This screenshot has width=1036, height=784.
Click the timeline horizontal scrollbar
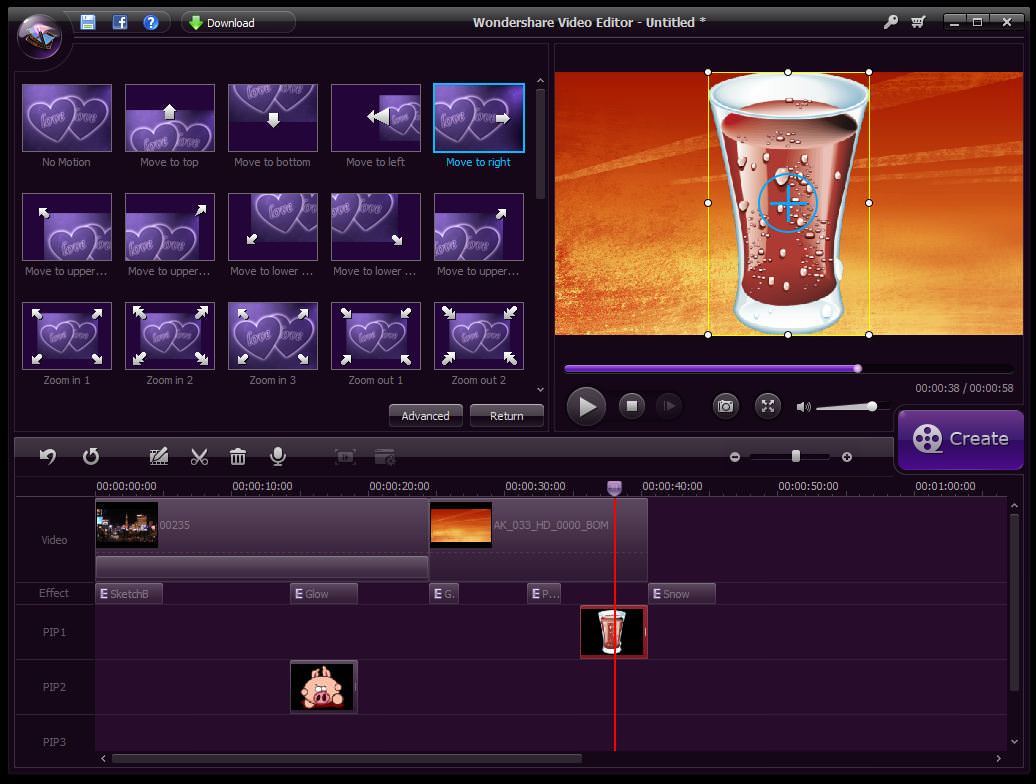click(347, 758)
